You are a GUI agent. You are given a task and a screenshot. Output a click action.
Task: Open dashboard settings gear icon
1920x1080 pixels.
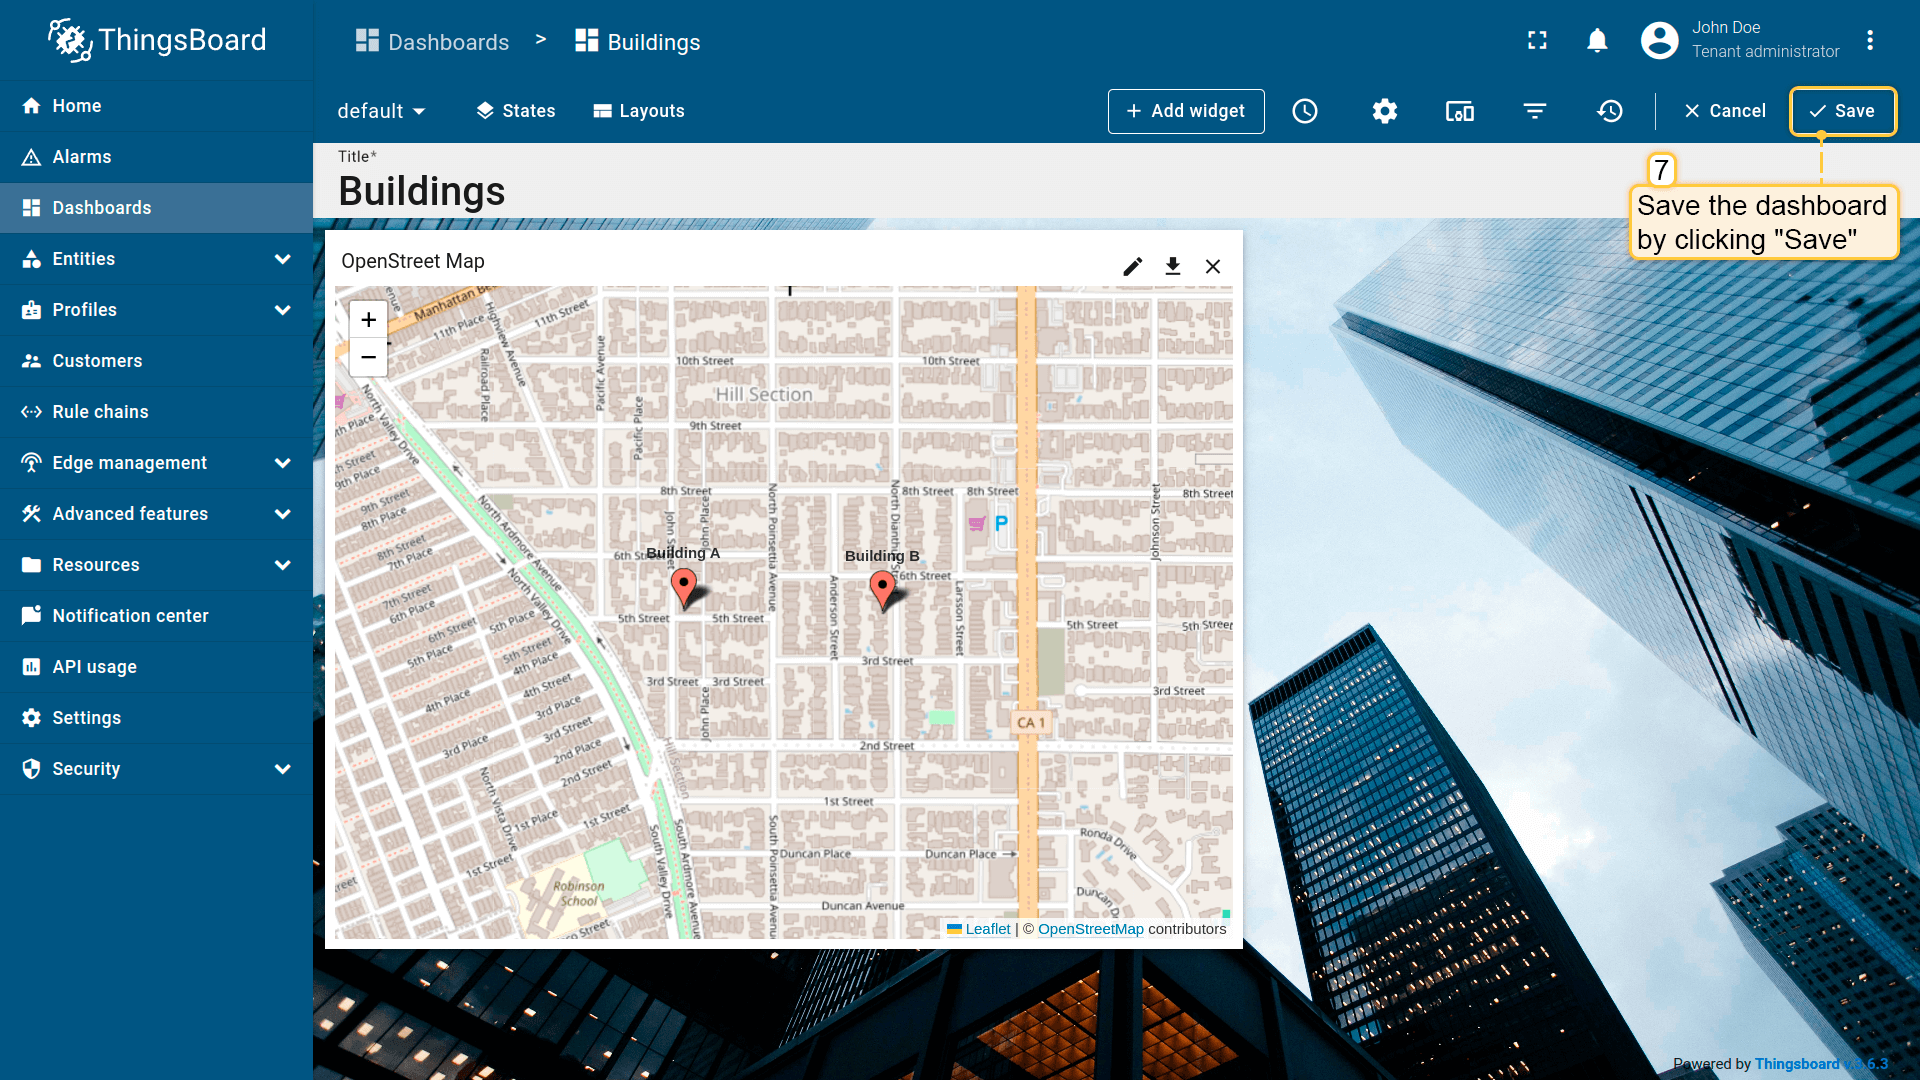click(x=1384, y=111)
